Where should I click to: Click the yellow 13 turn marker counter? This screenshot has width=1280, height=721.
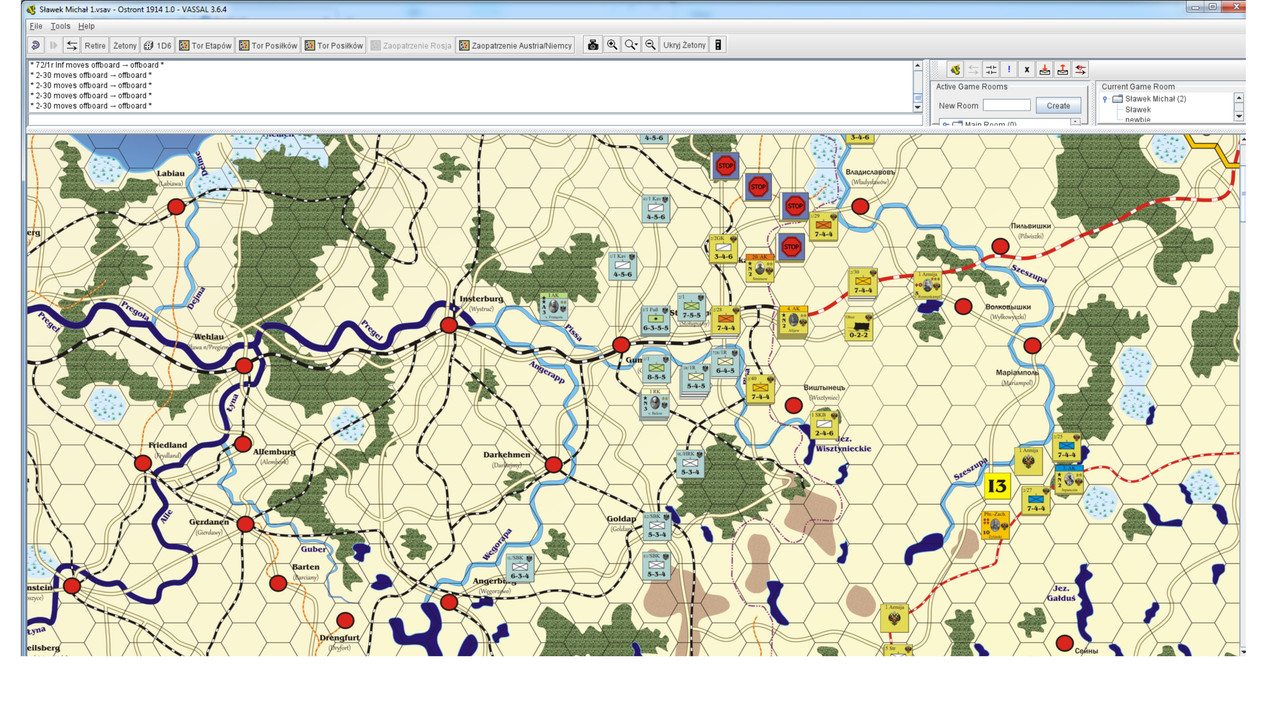pos(997,486)
